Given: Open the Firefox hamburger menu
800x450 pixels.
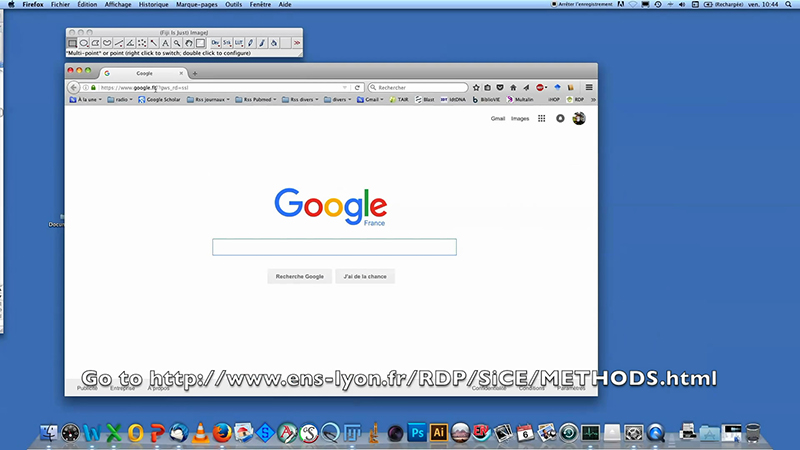Looking at the screenshot, I should pyautogui.click(x=589, y=88).
